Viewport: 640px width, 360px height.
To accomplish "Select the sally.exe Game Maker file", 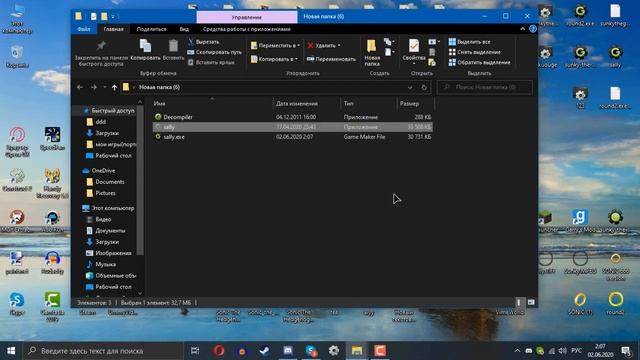I will click(x=292, y=137).
